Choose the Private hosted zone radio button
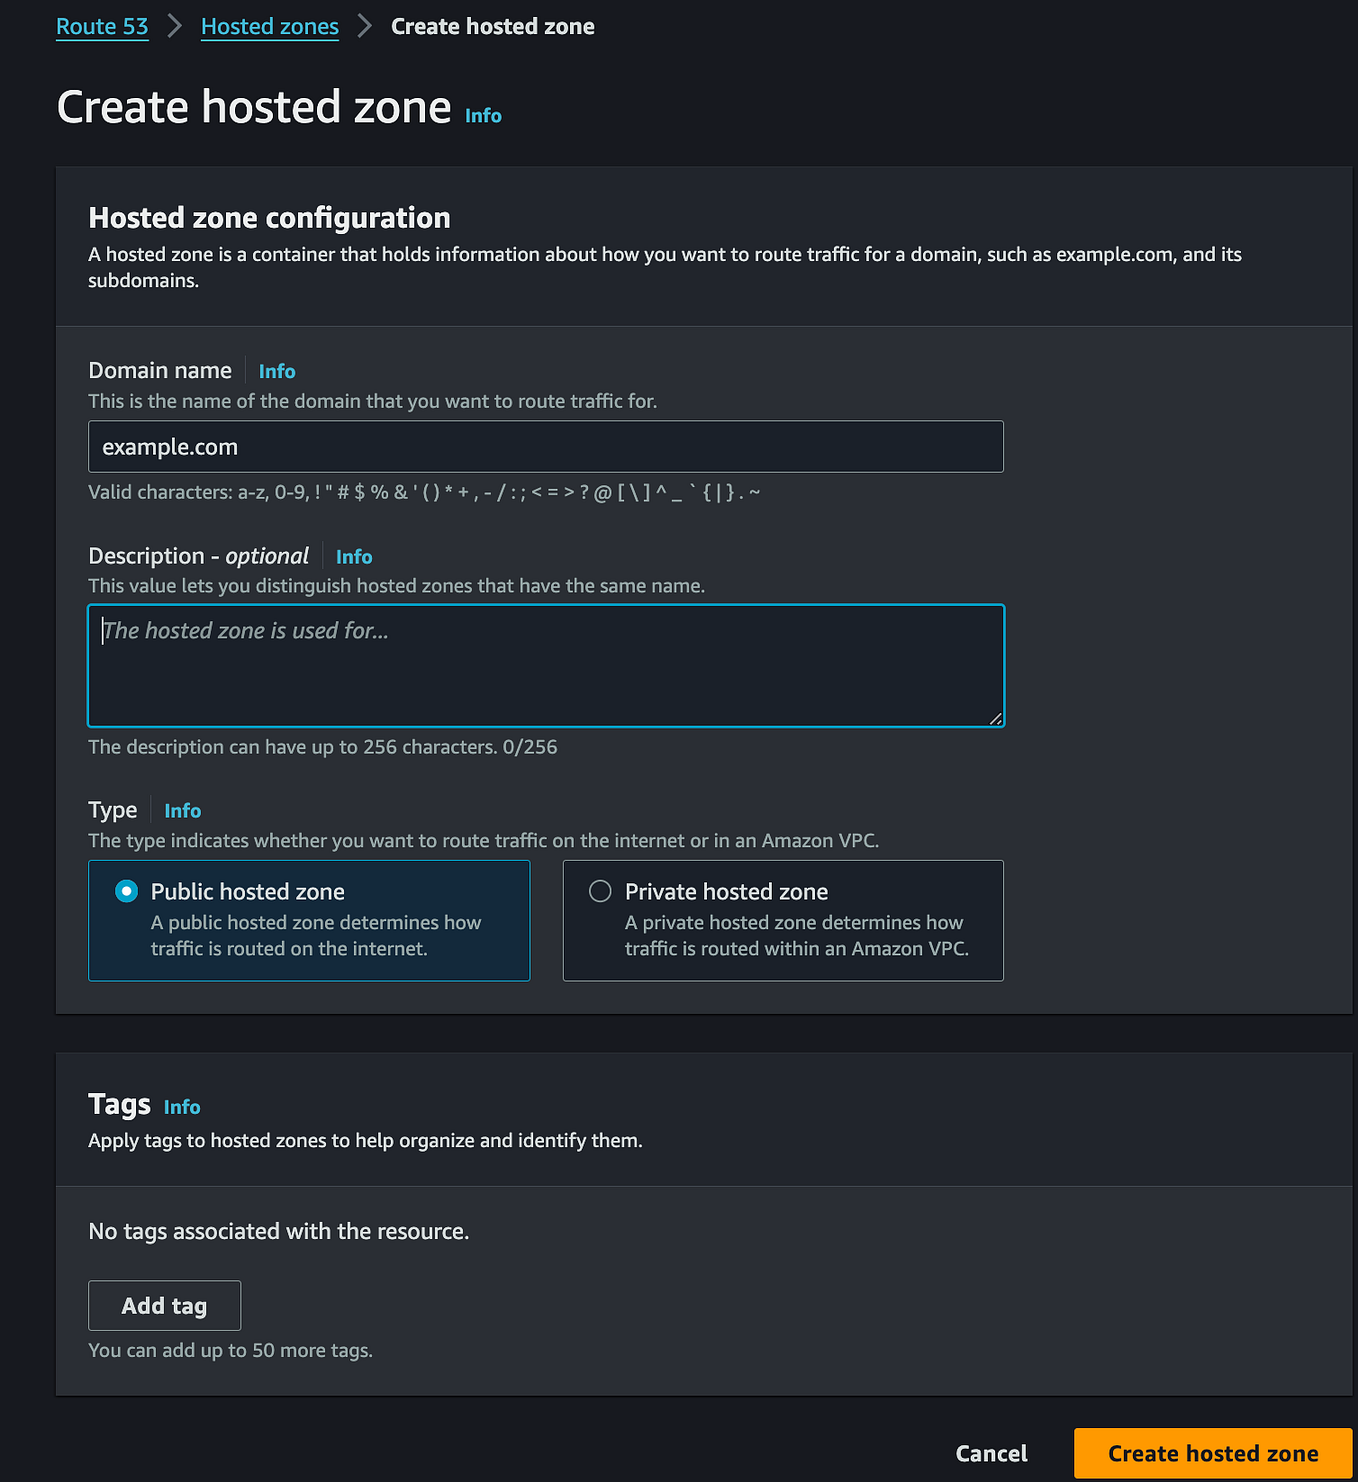The image size is (1358, 1482). tap(600, 890)
